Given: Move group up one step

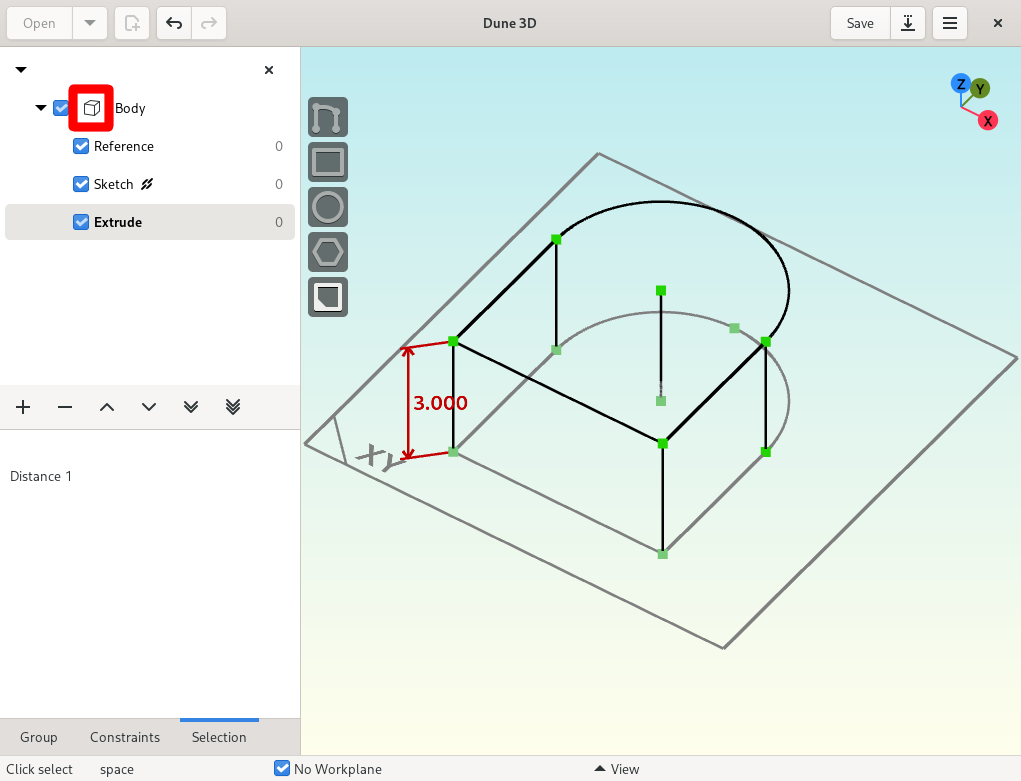Looking at the screenshot, I should point(107,407).
